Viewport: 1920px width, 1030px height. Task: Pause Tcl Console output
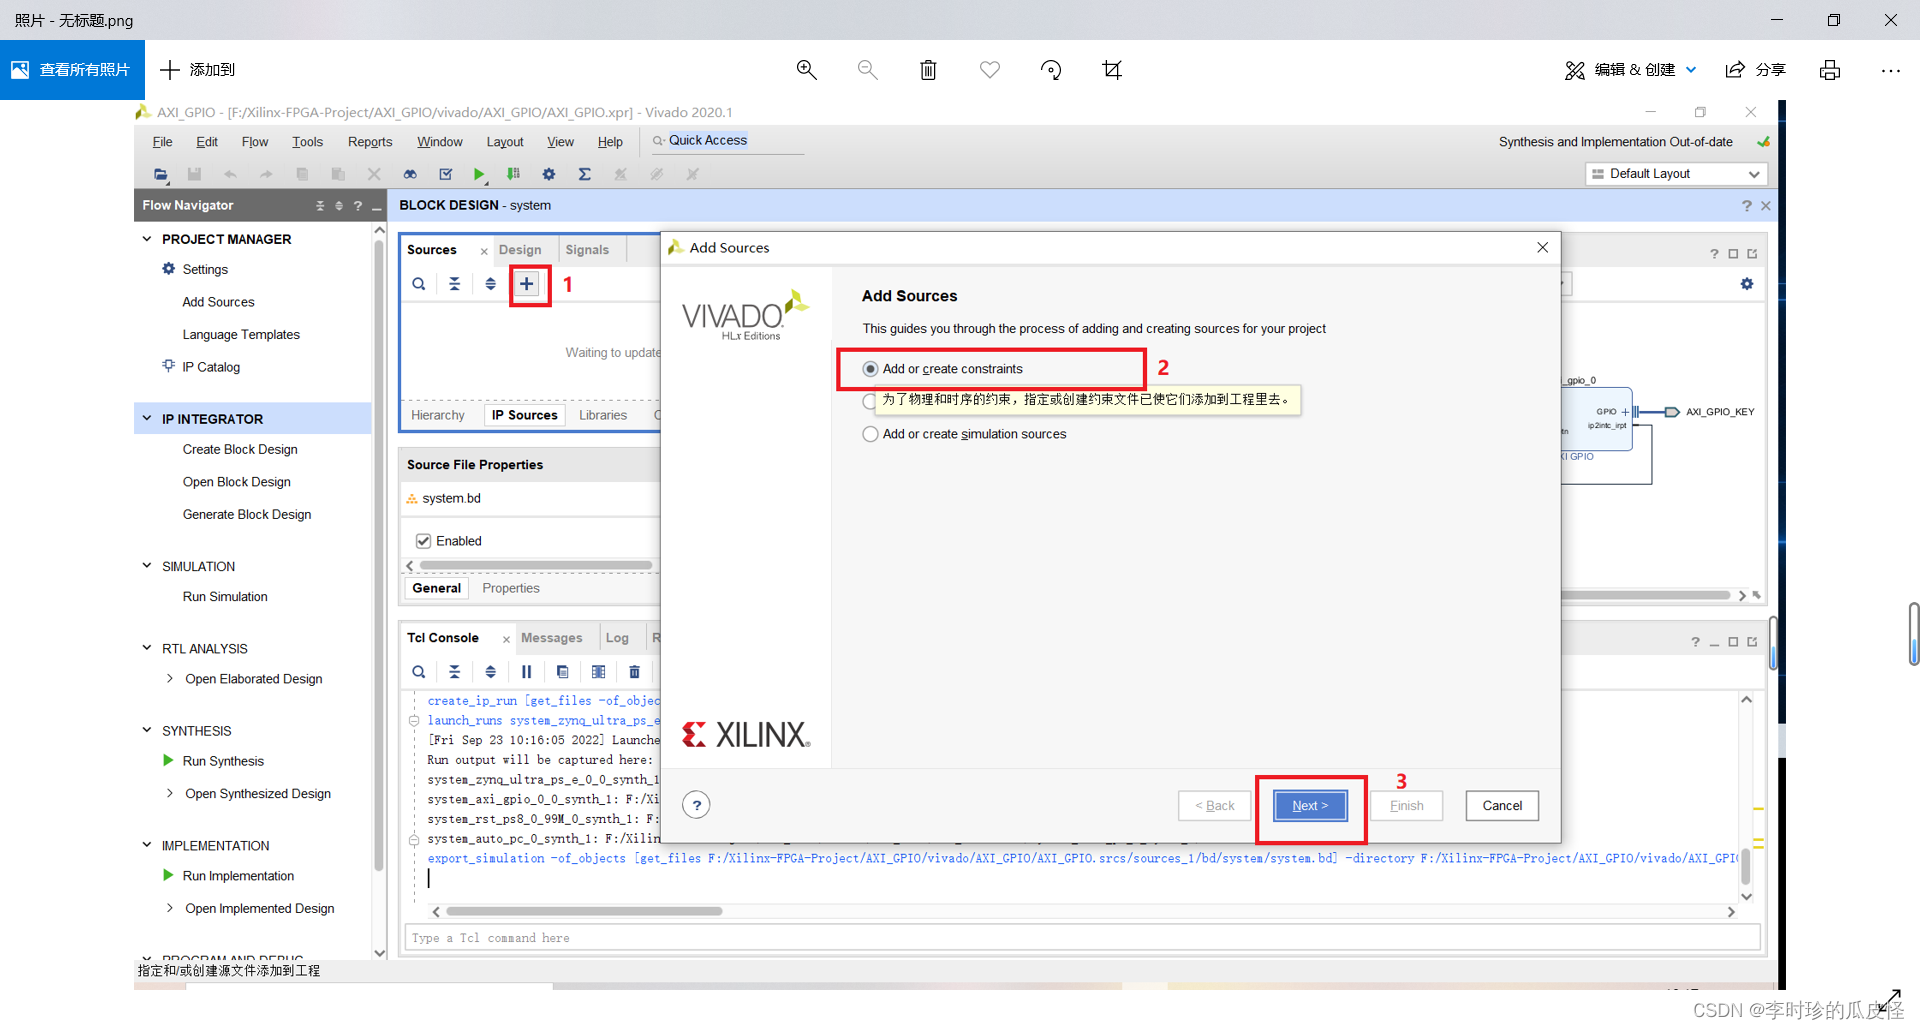point(527,672)
